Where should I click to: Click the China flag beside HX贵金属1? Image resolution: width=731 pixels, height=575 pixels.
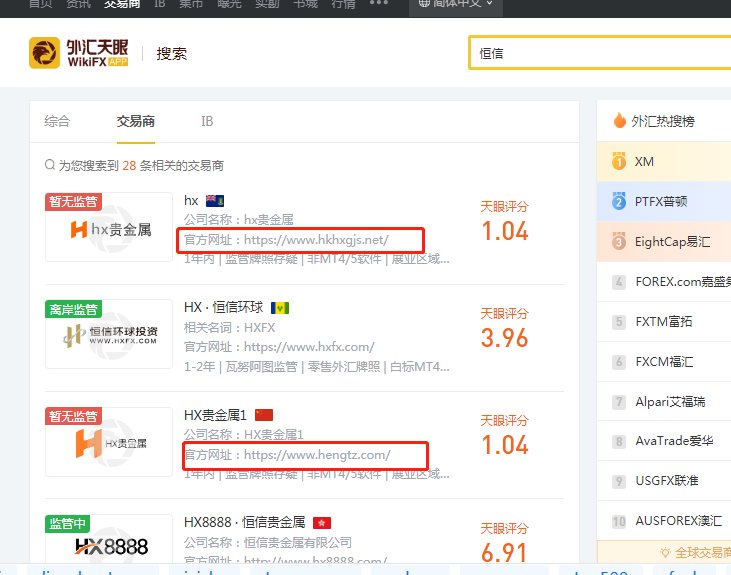(x=264, y=415)
